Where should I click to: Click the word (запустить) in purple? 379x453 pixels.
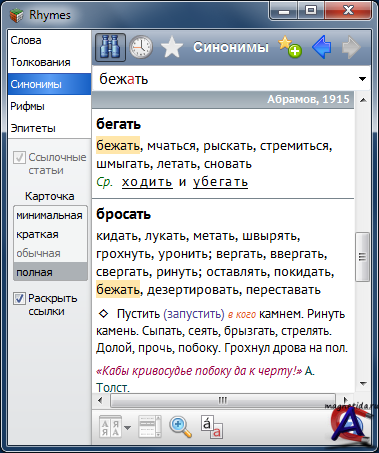pos(194,314)
